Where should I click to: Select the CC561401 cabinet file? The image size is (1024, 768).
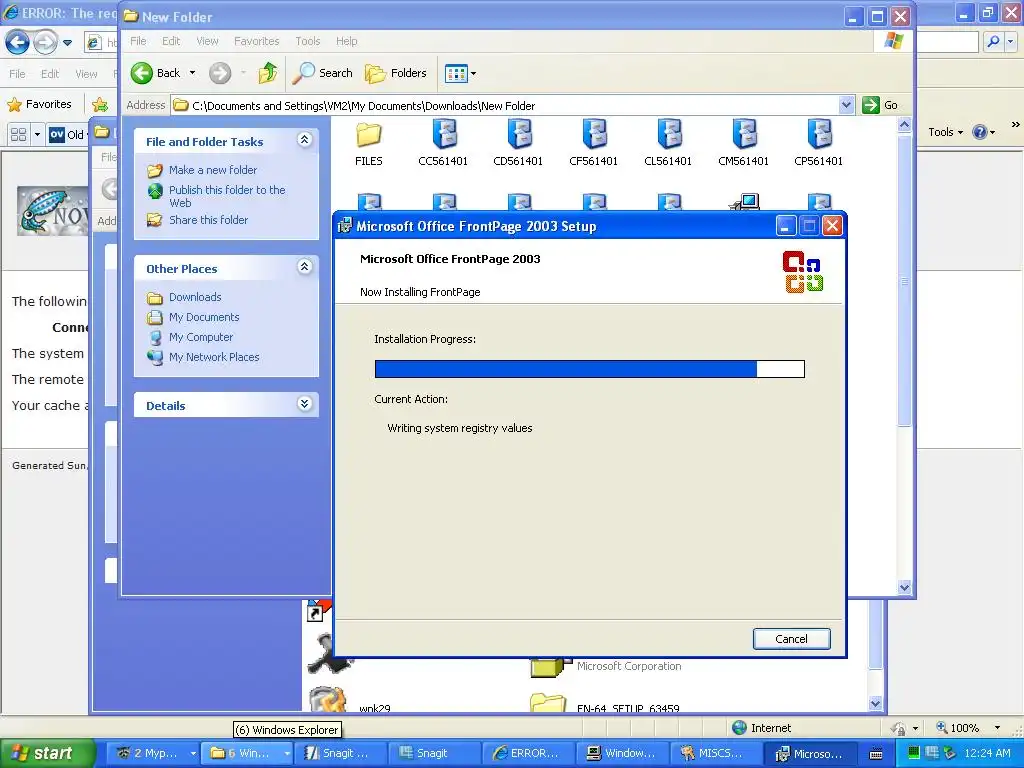(x=443, y=142)
